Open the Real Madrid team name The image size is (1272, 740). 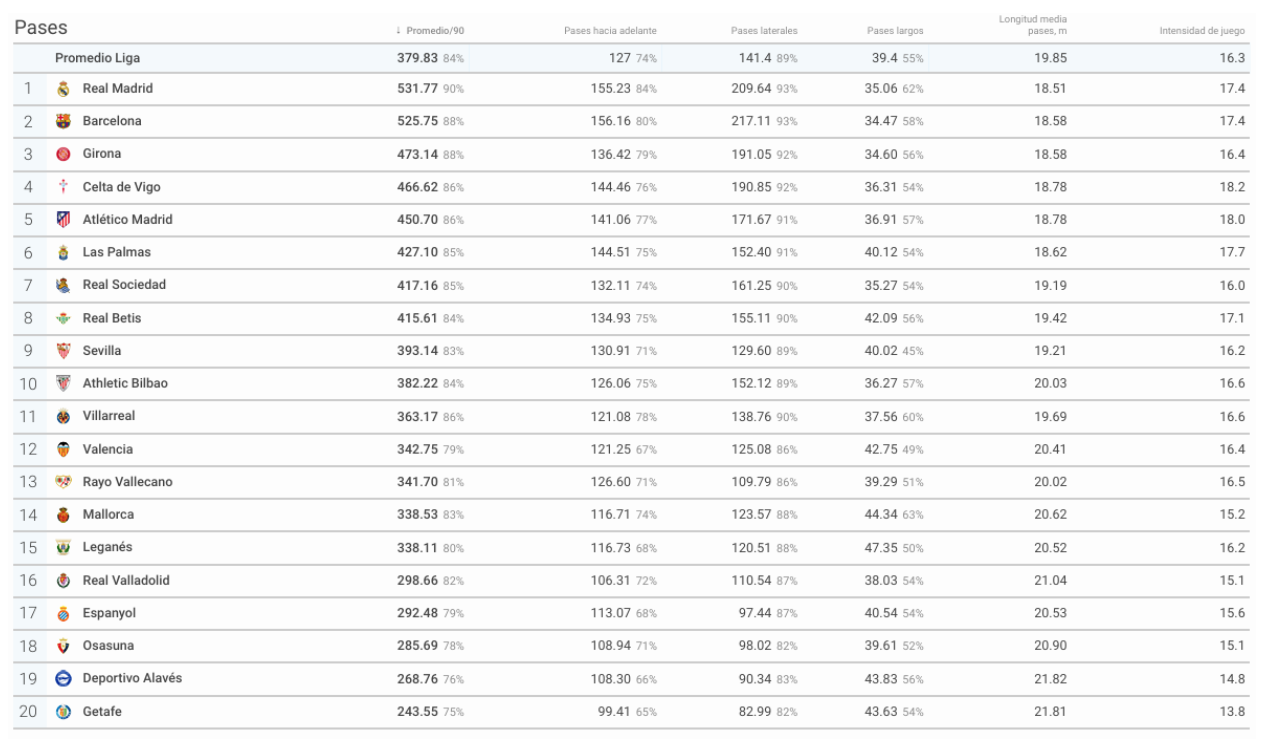(118, 89)
